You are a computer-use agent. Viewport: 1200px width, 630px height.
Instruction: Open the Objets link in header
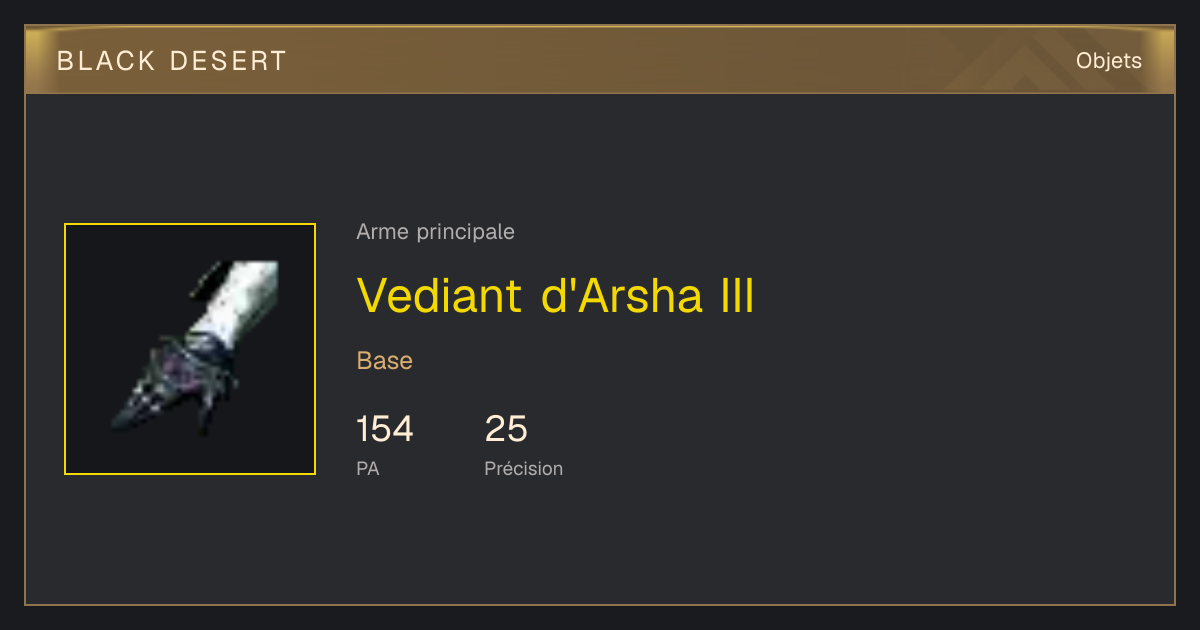click(x=1108, y=61)
